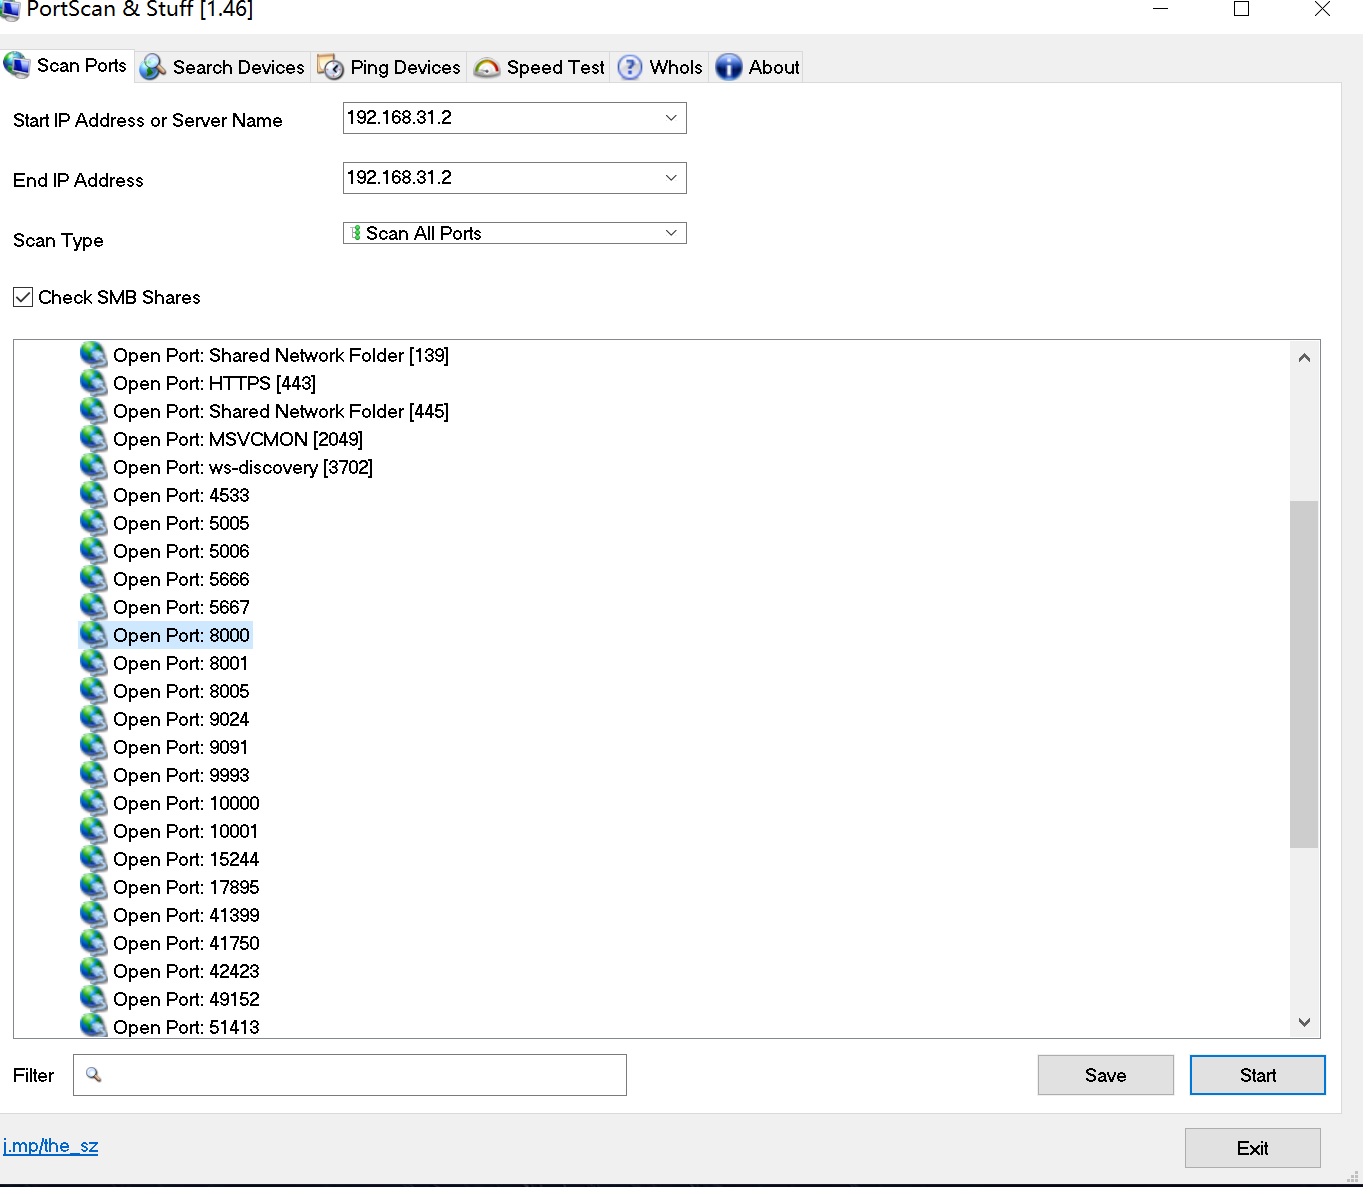
Task: Select the HTTPS [443] port entry text
Action: [214, 383]
